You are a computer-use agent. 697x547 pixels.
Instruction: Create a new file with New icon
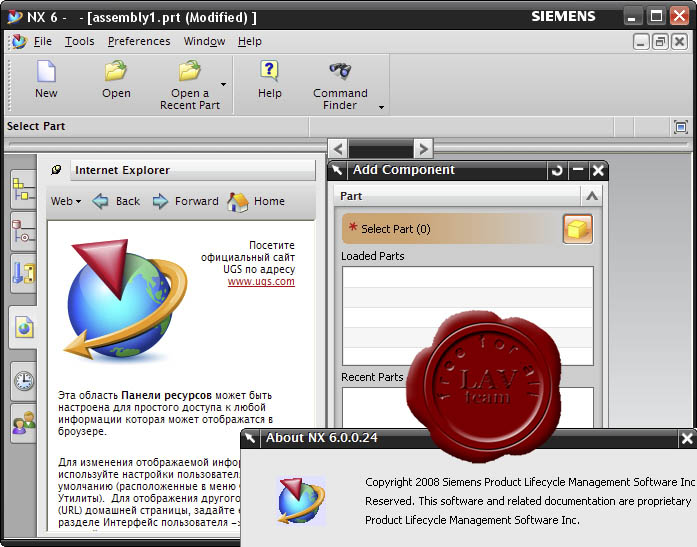tap(46, 72)
